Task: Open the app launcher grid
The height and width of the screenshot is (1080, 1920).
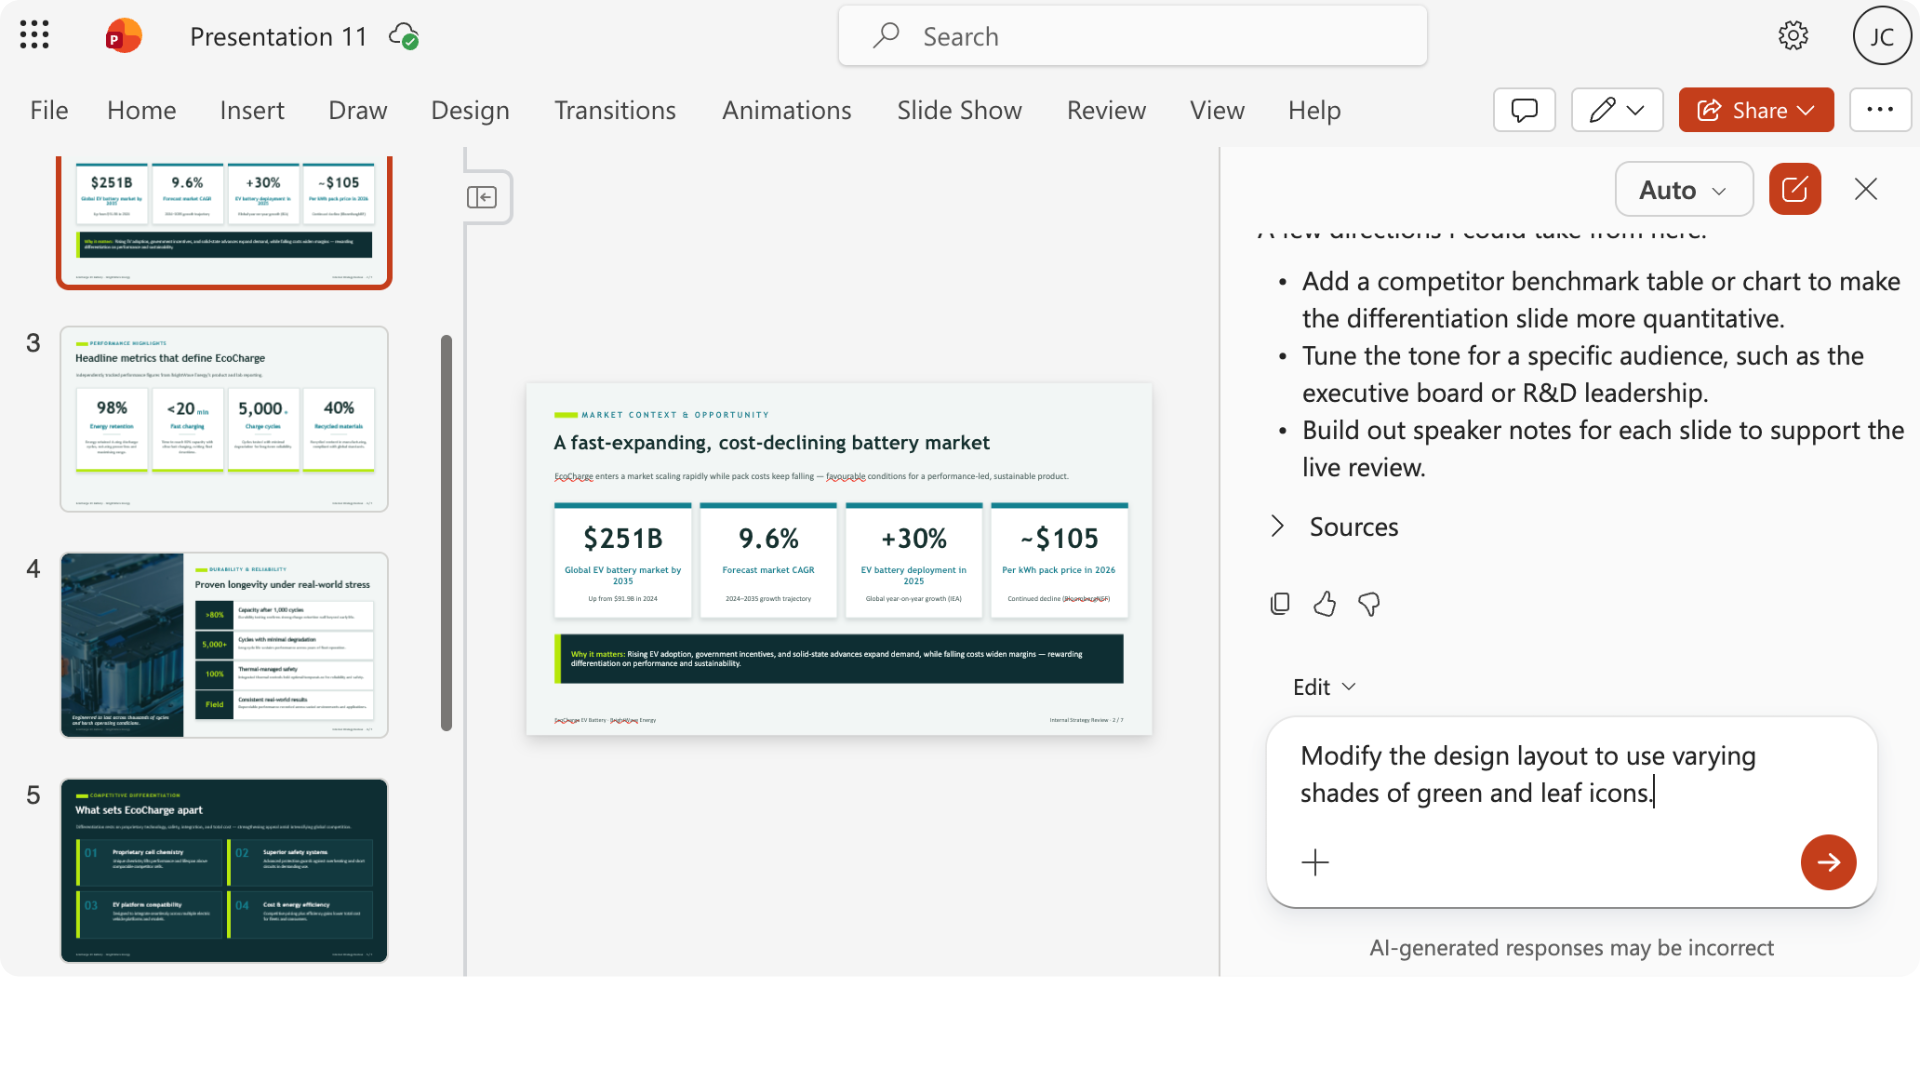Action: [x=34, y=36]
